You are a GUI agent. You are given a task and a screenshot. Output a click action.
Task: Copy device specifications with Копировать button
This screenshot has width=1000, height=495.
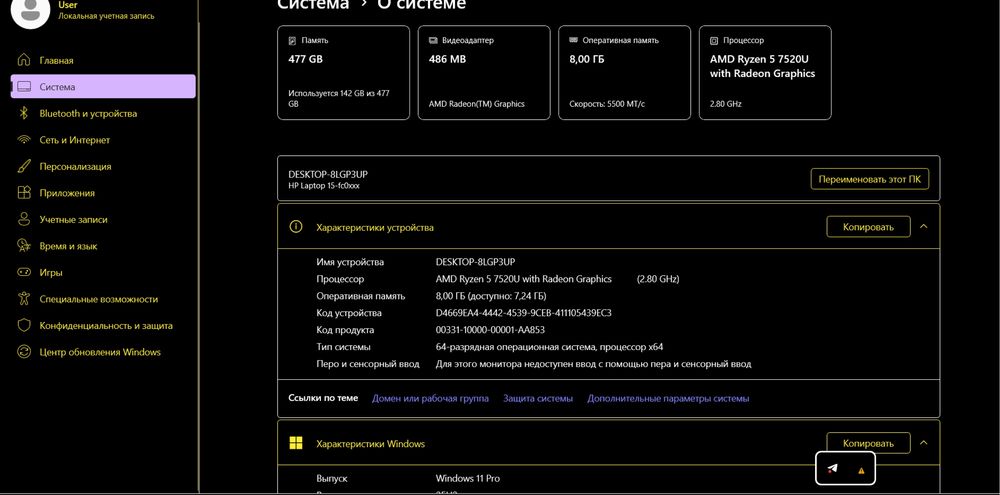point(868,226)
